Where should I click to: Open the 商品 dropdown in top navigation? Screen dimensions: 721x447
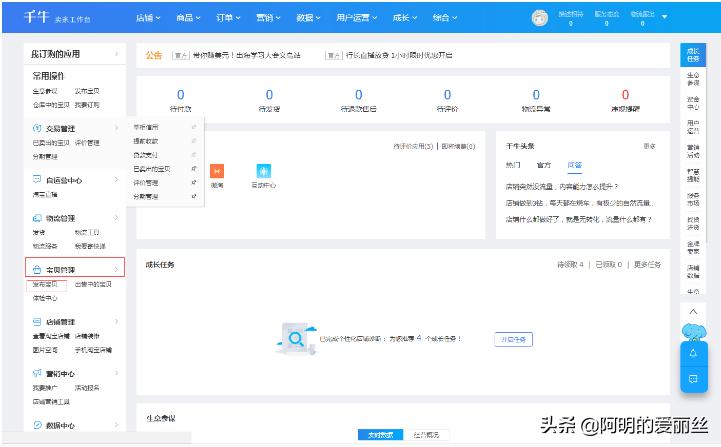189,18
